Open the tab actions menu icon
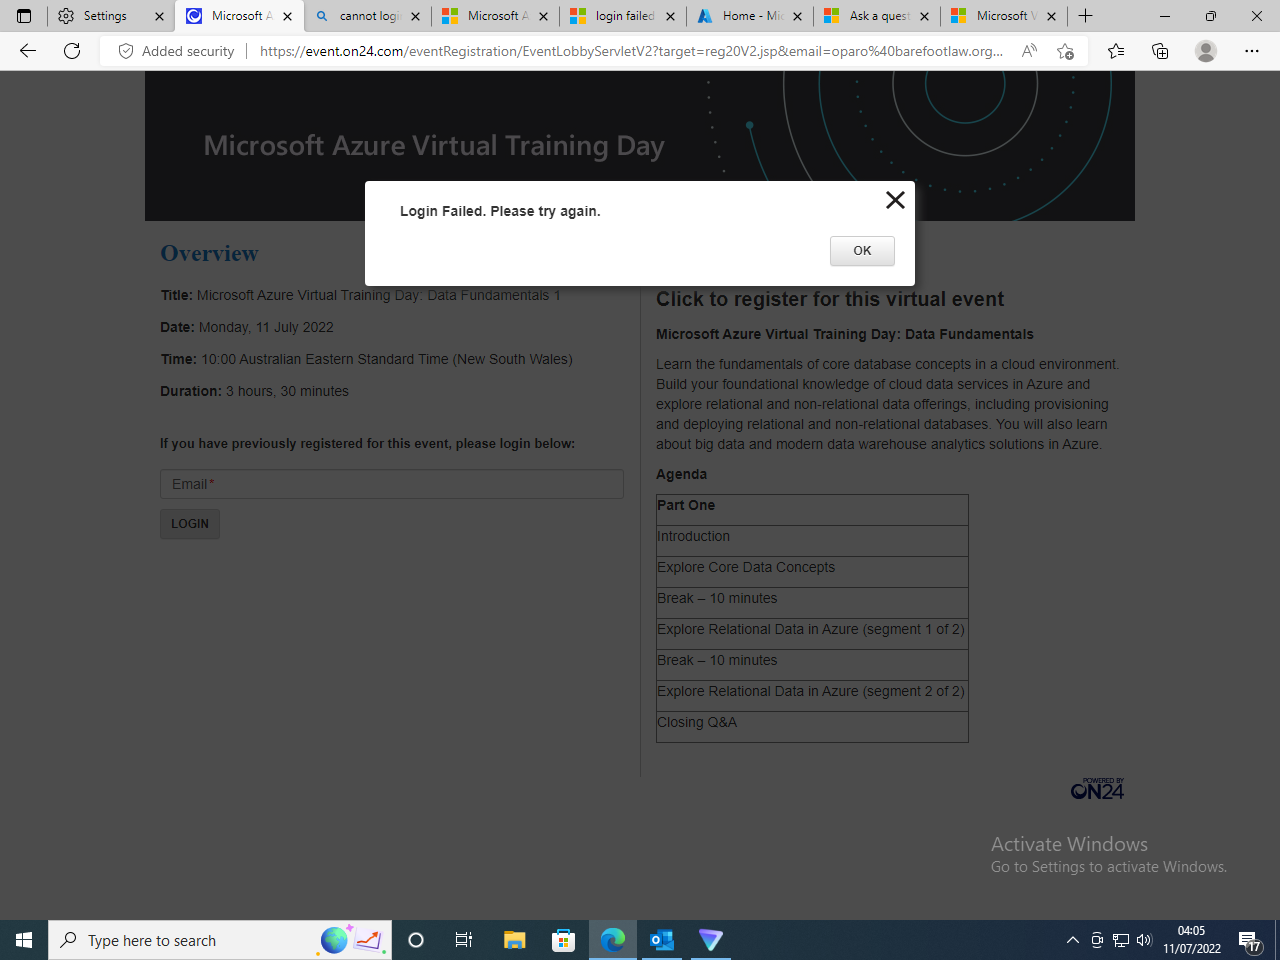Image resolution: width=1280 pixels, height=960 pixels. [x=24, y=16]
